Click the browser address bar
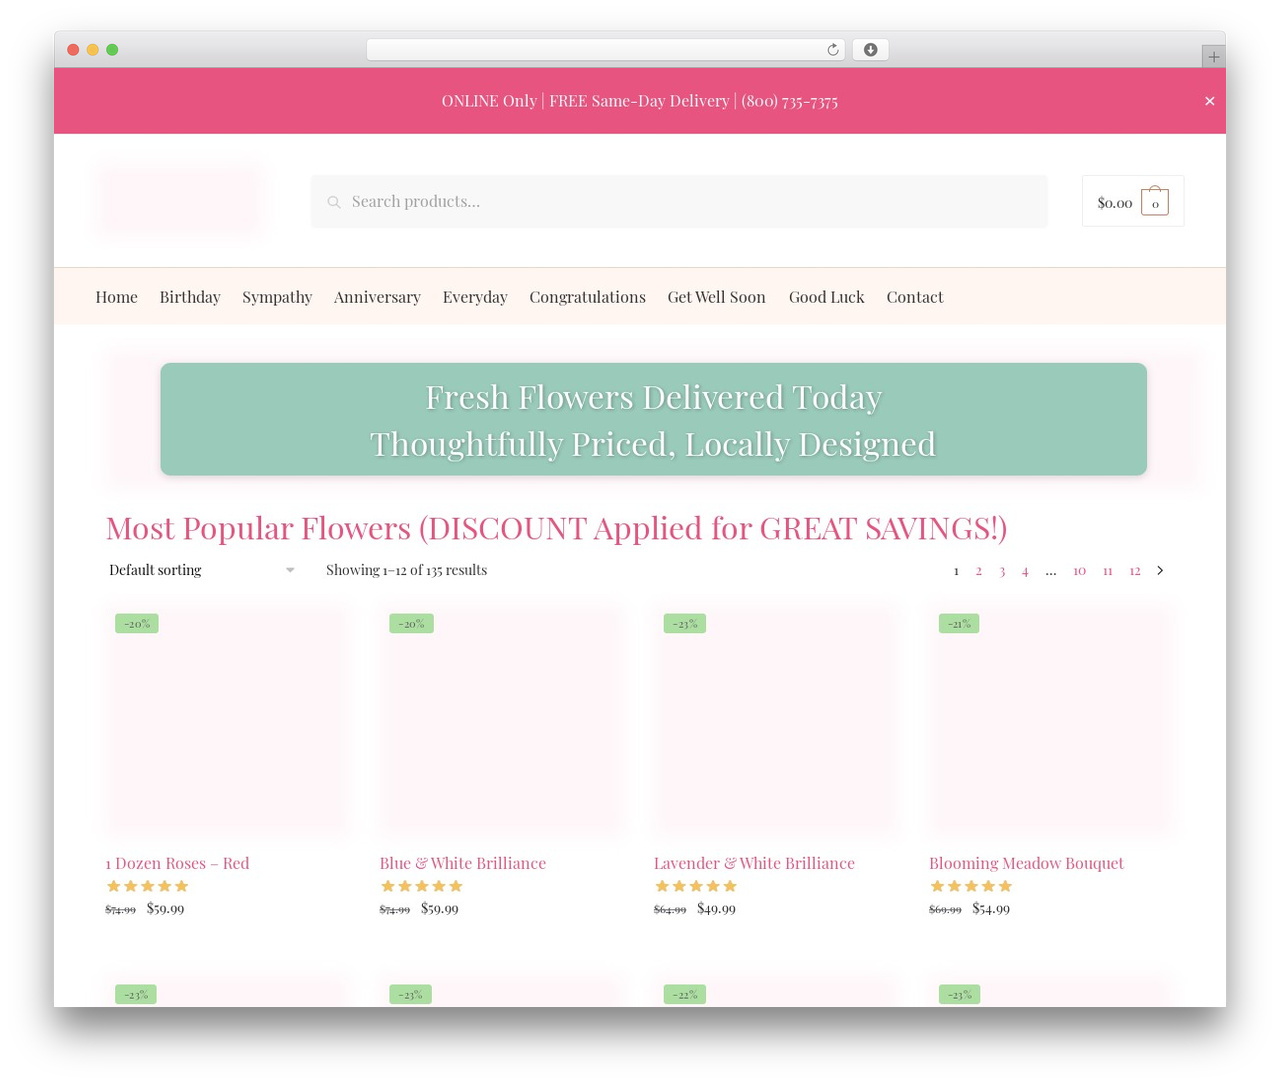The height and width of the screenshot is (1084, 1280). (x=605, y=50)
